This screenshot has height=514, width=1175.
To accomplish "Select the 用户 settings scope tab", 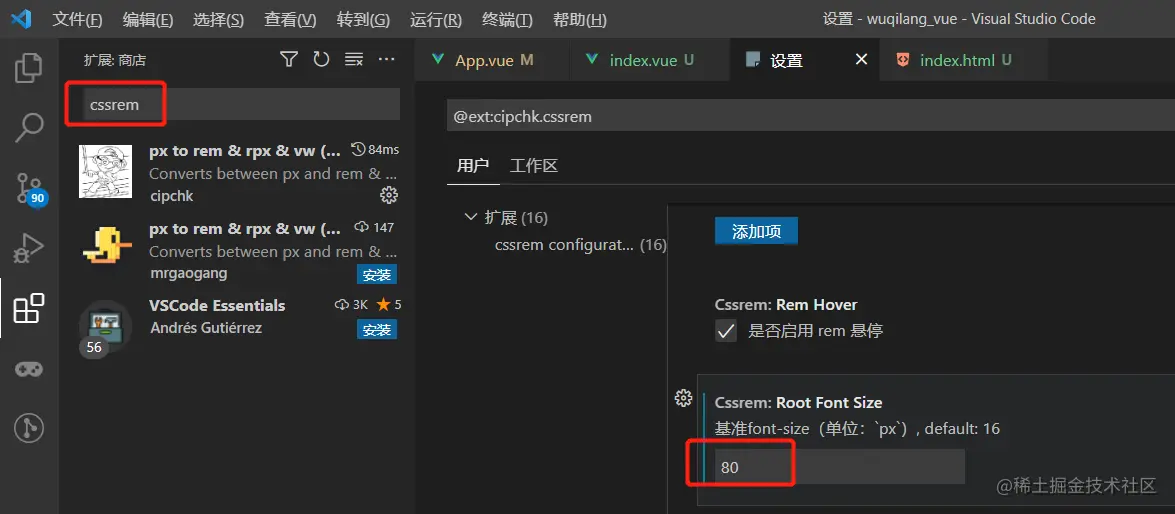I will [473, 166].
